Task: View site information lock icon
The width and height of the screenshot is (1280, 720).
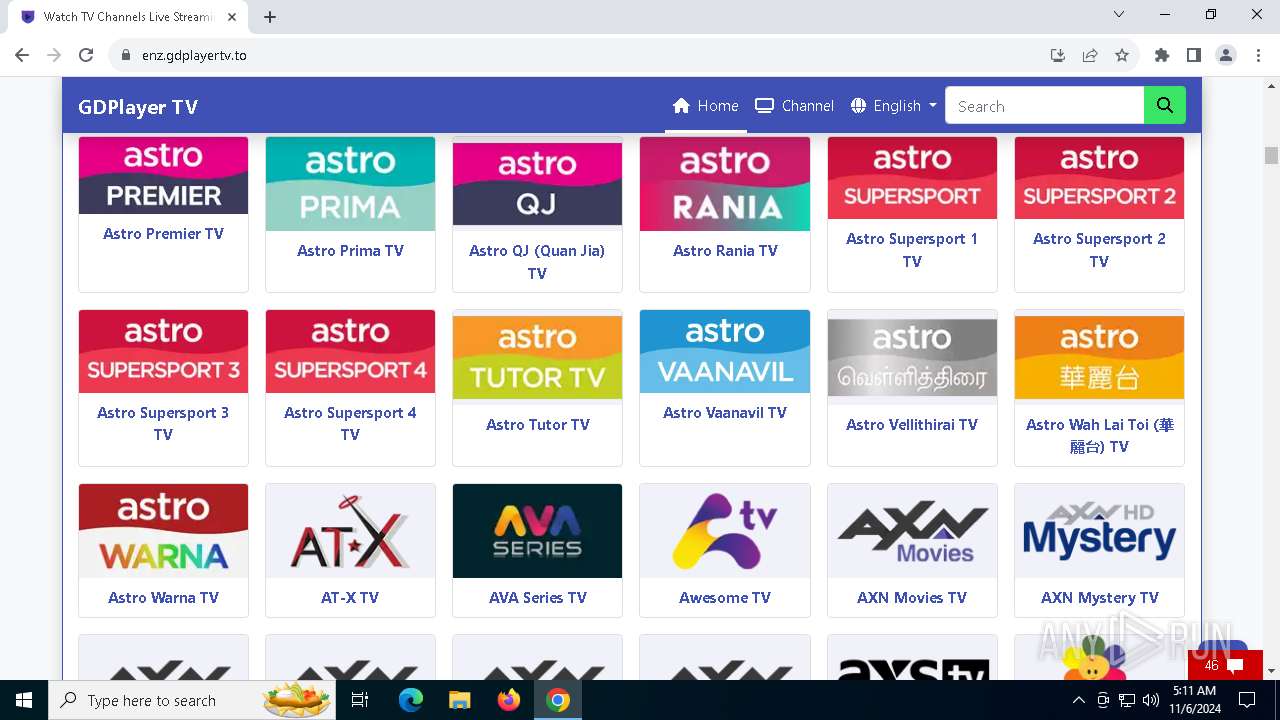Action: click(126, 55)
